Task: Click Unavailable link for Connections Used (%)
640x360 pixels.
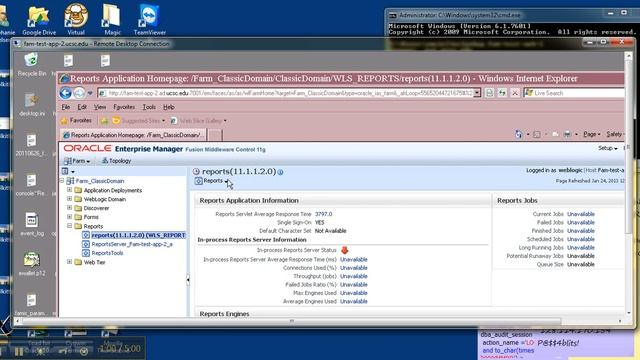Action: [353, 268]
